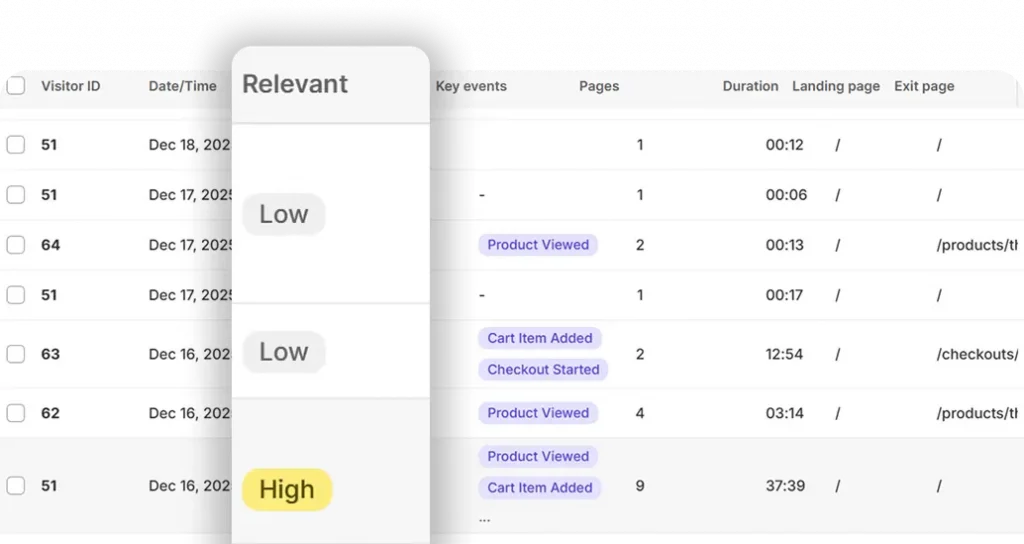This screenshot has width=1024, height=544.
Task: Sort by the Visitor ID column header
Action: 70,86
